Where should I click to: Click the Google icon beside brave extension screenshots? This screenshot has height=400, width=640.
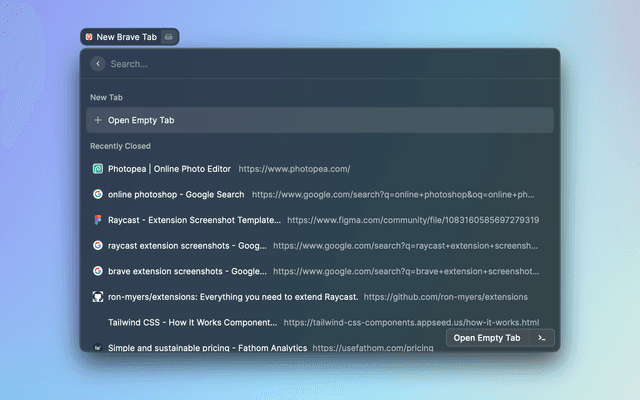point(98,271)
